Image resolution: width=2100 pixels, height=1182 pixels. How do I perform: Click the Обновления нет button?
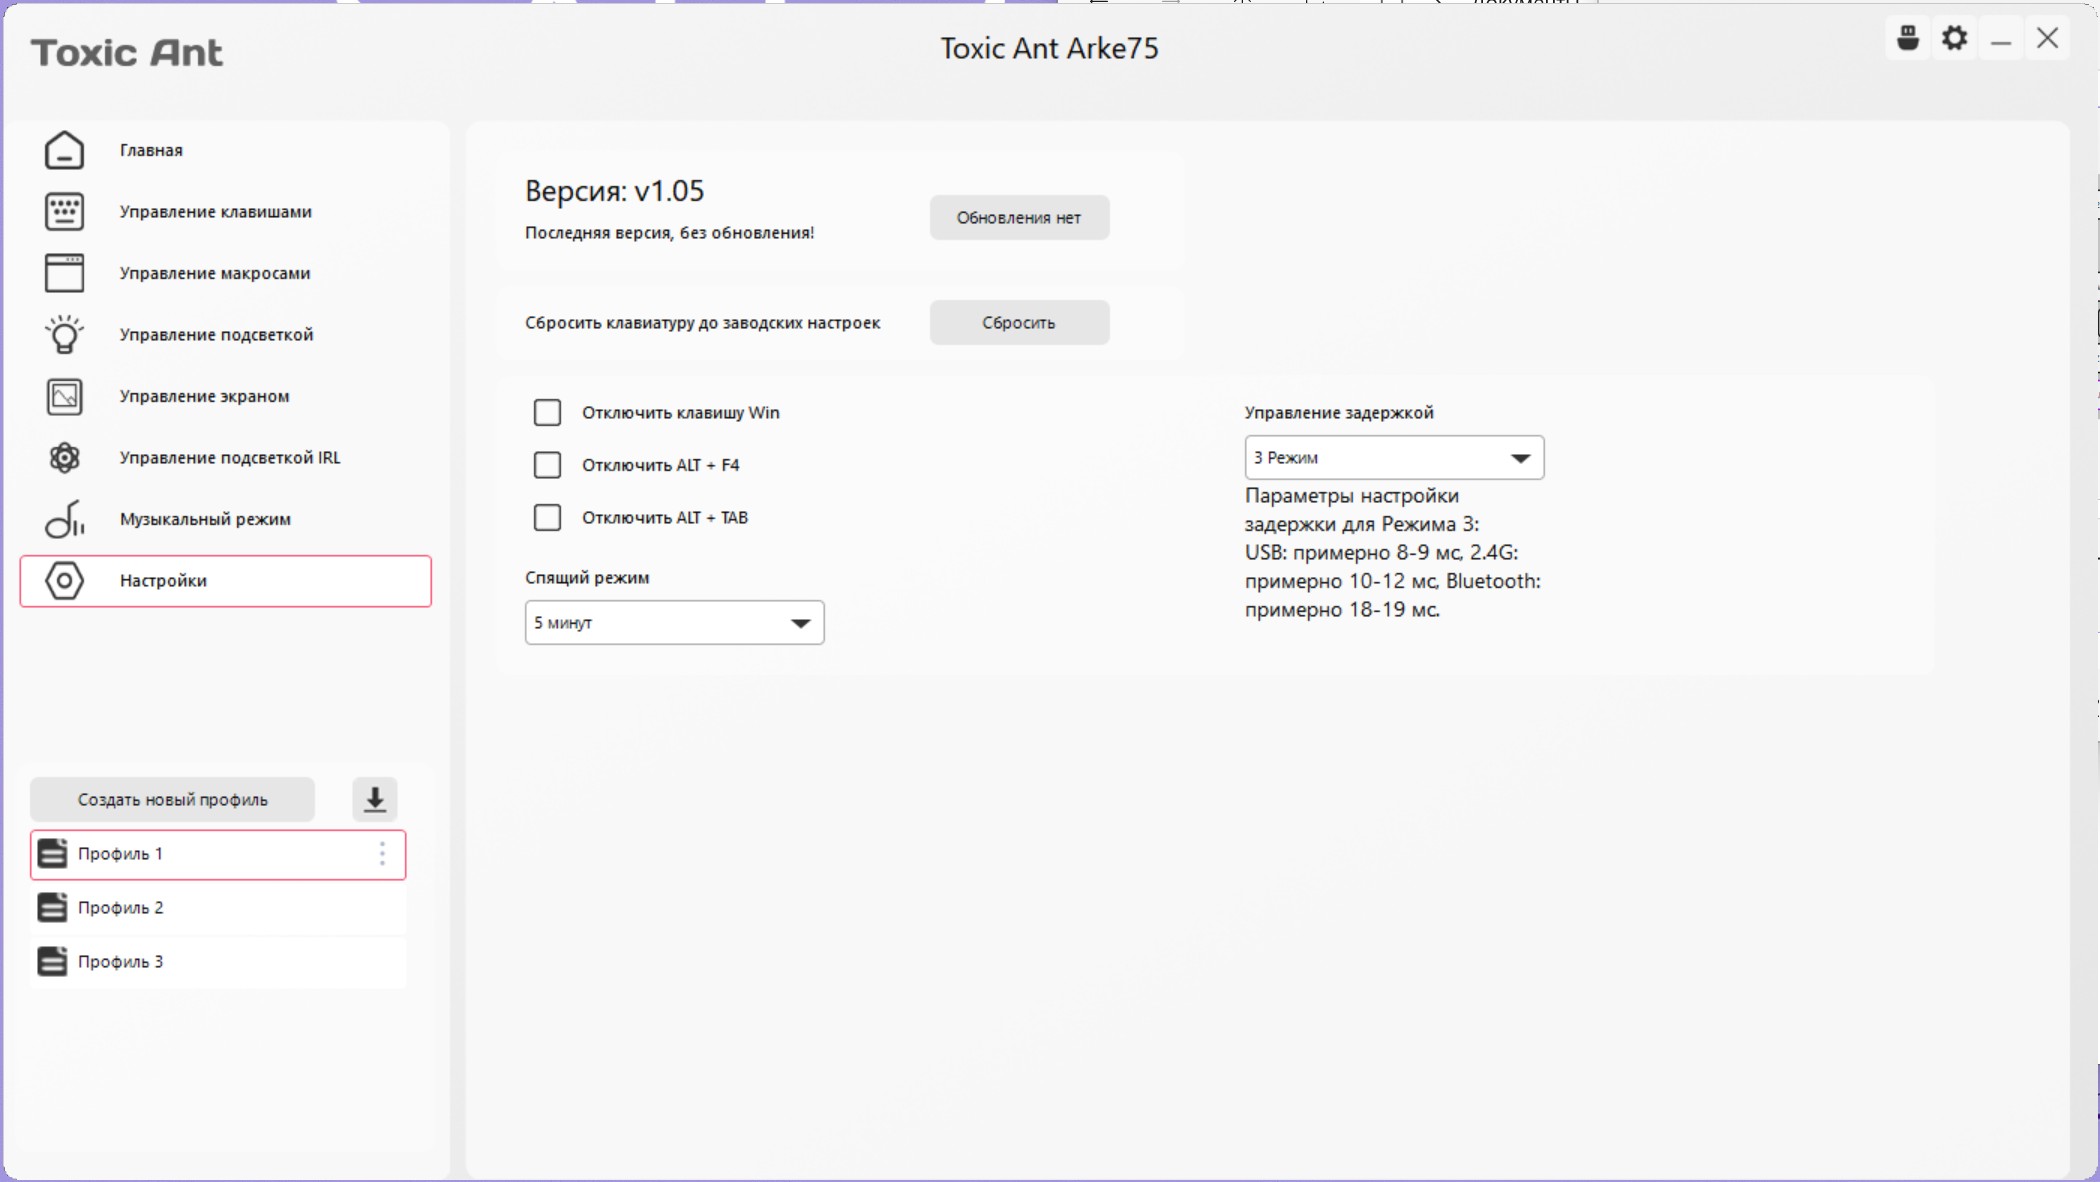[1019, 218]
